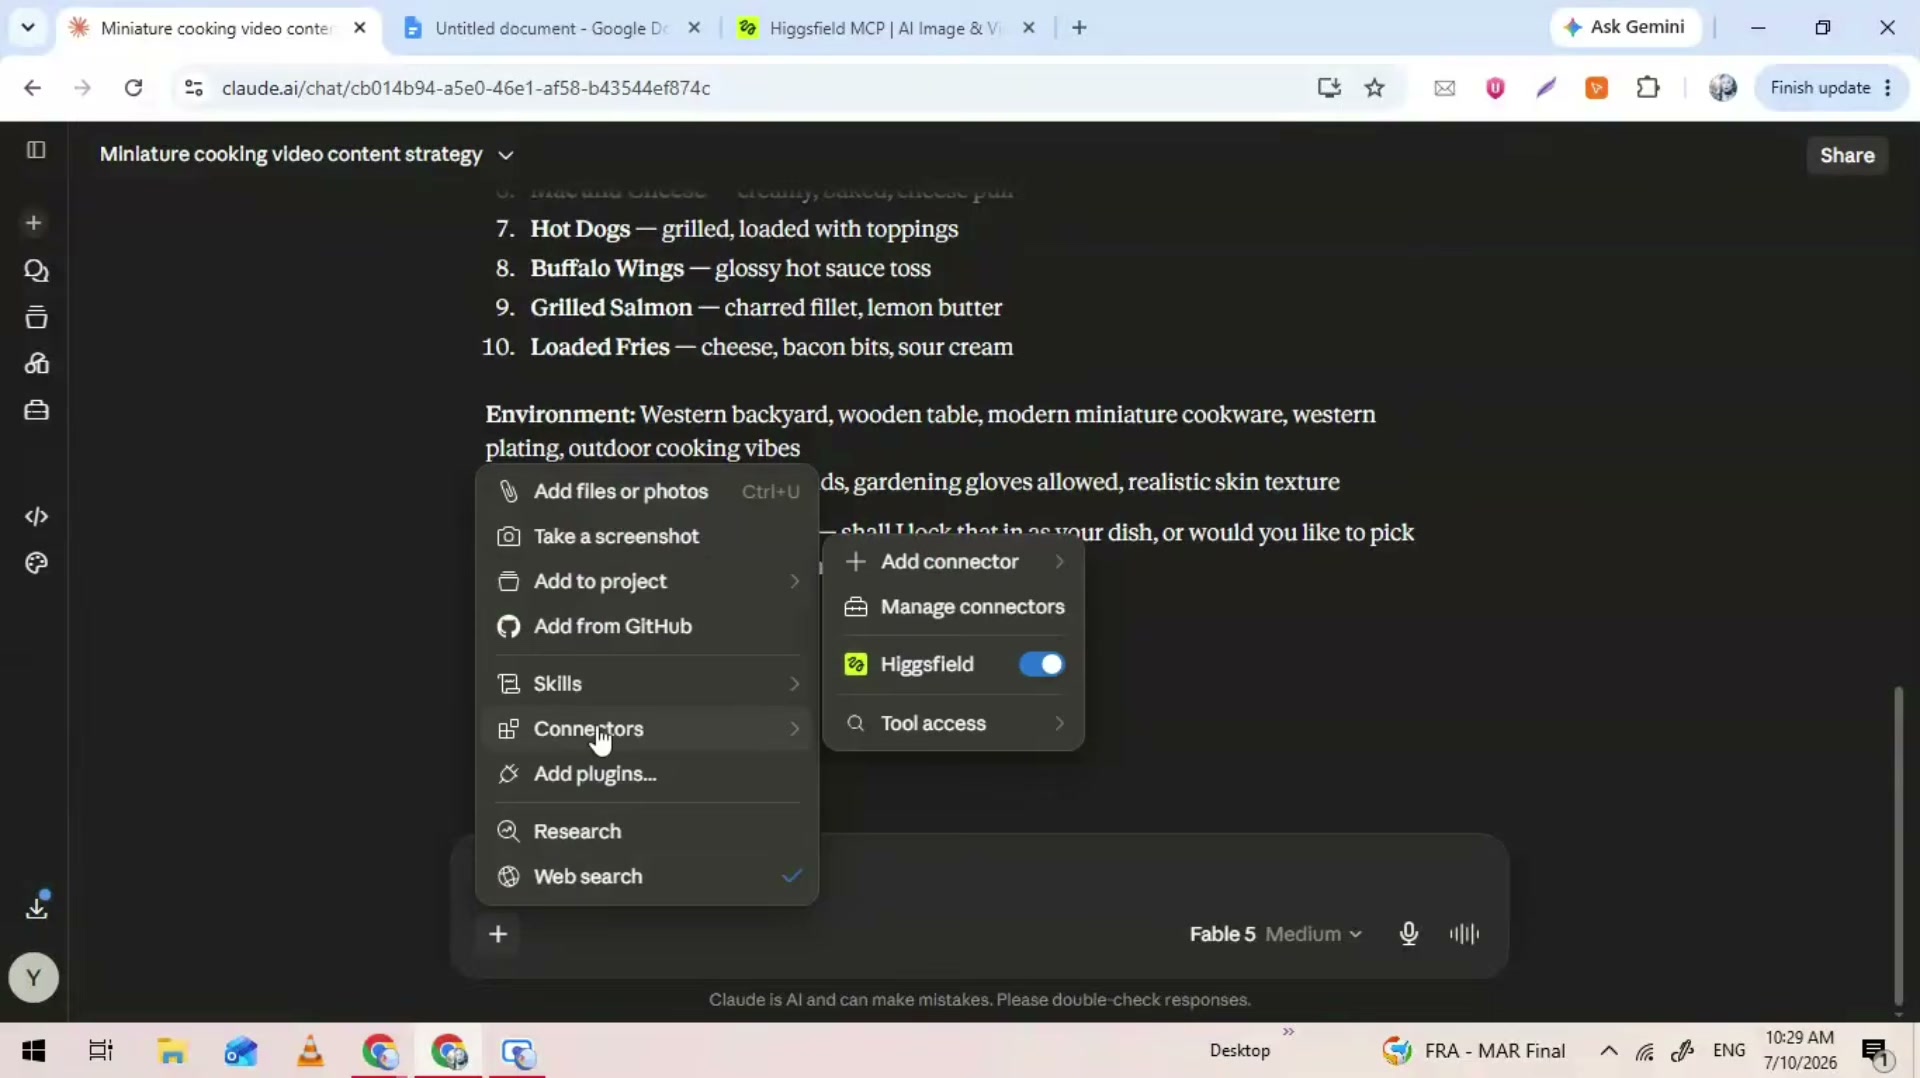Open the code icon in sidebar
The height and width of the screenshot is (1078, 1920).
(x=36, y=516)
